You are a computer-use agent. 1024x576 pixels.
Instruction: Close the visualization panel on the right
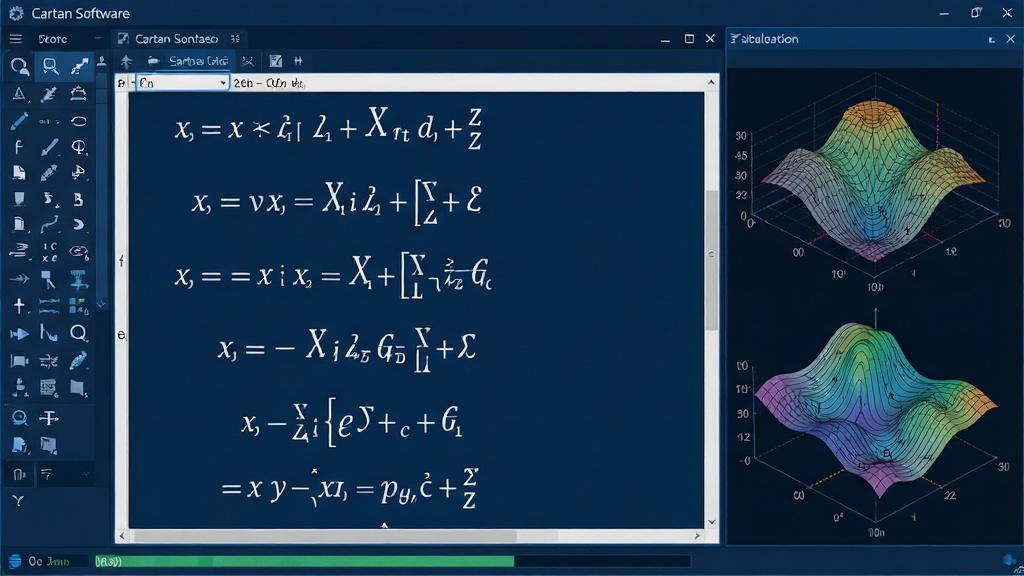[1010, 39]
